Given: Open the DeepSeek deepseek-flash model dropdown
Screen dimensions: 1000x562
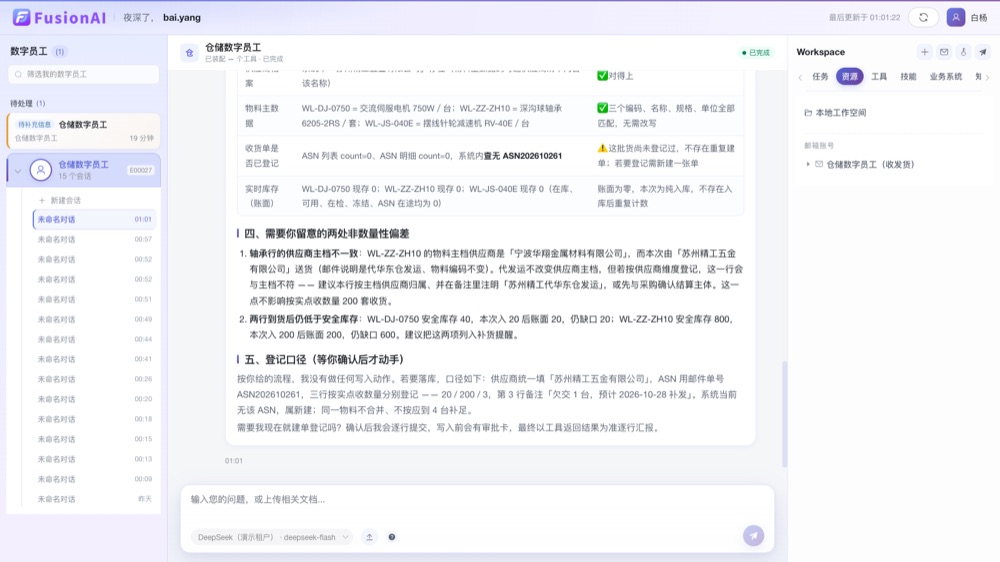Looking at the screenshot, I should (x=272, y=537).
